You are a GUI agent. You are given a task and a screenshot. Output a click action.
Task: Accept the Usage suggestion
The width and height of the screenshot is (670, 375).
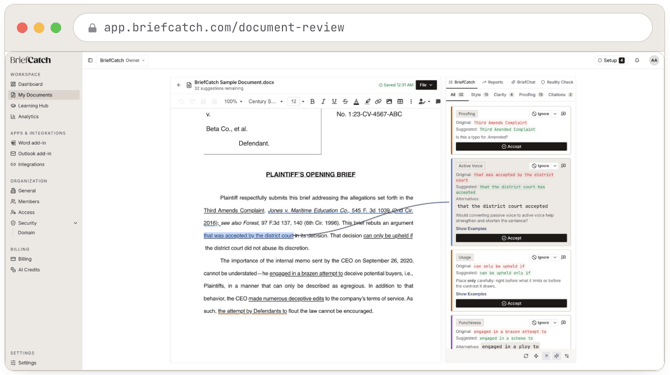pyautogui.click(x=511, y=303)
